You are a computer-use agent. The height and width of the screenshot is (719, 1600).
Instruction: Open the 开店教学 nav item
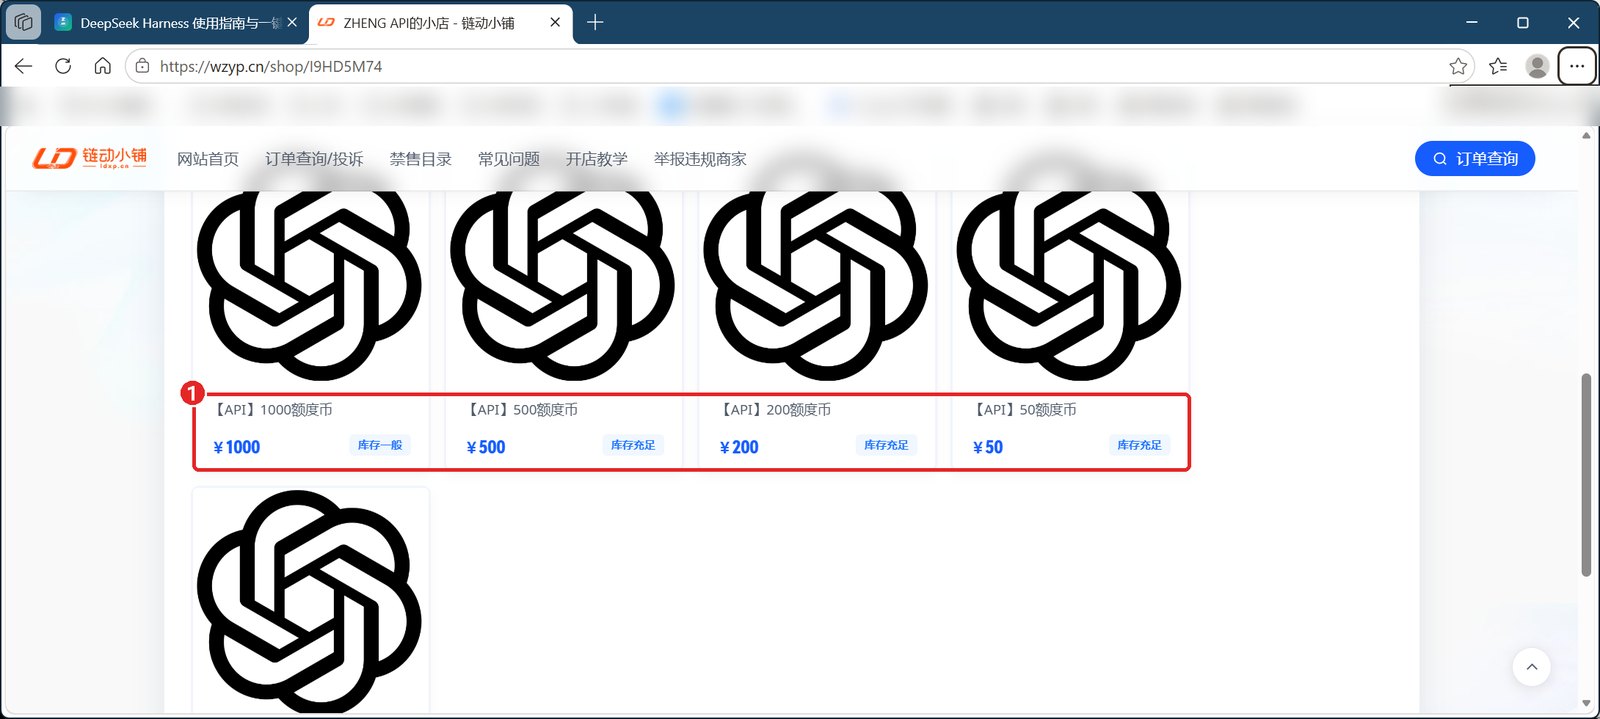(597, 159)
